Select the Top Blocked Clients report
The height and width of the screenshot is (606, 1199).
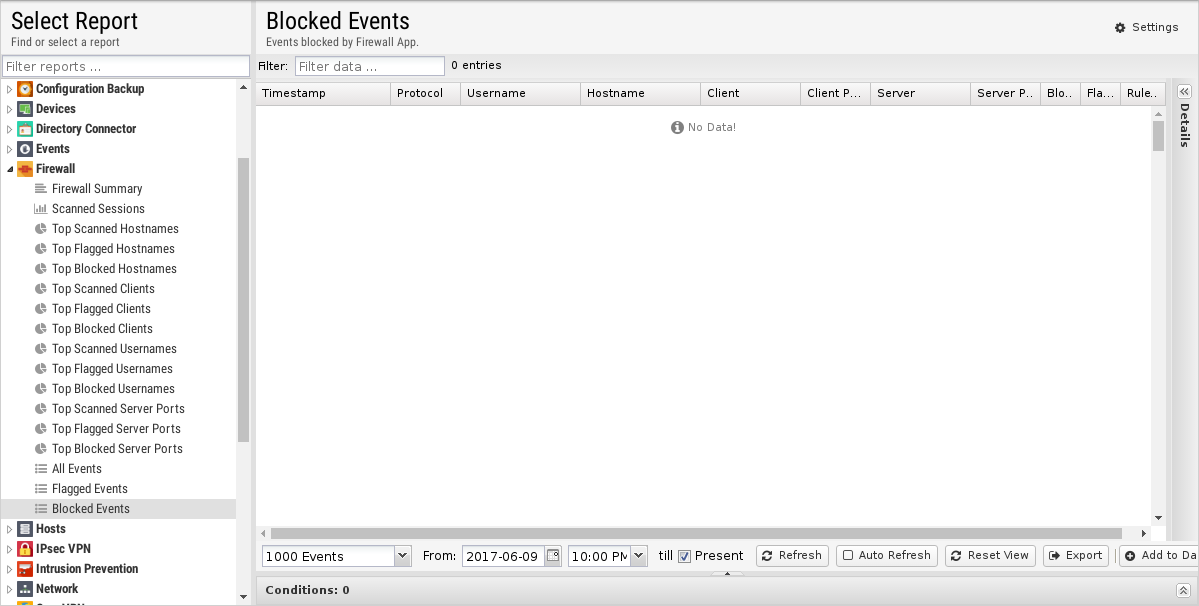(x=102, y=329)
